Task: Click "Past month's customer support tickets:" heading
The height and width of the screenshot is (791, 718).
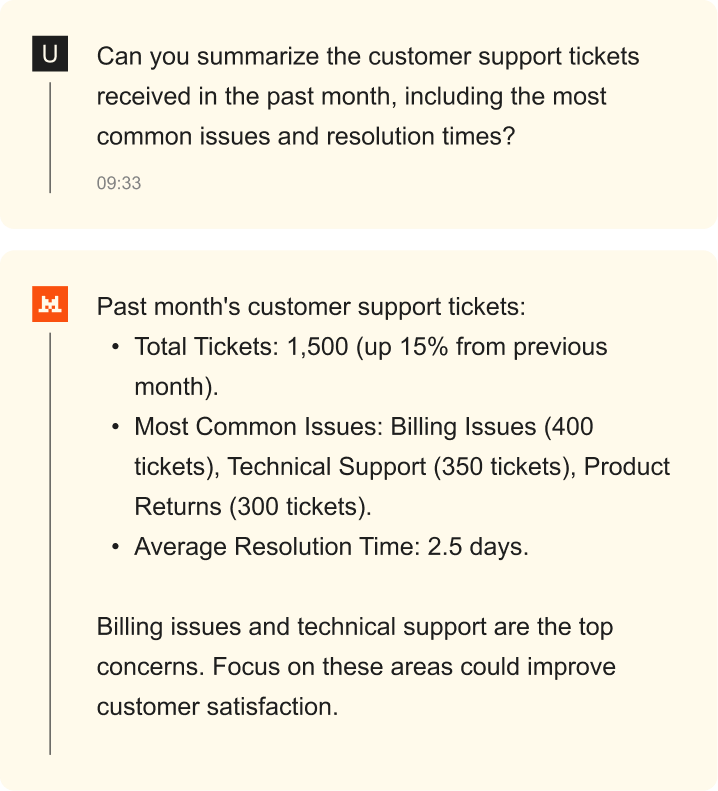Action: tap(310, 307)
